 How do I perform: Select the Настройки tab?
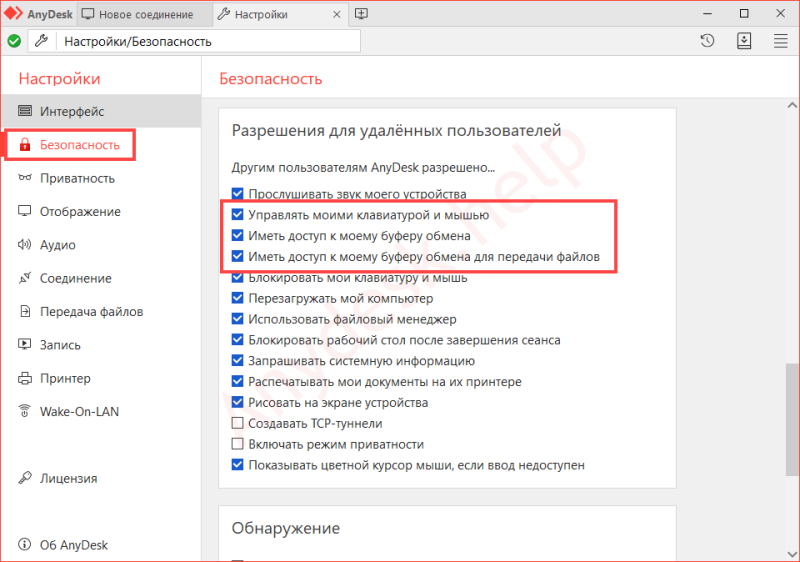click(281, 14)
